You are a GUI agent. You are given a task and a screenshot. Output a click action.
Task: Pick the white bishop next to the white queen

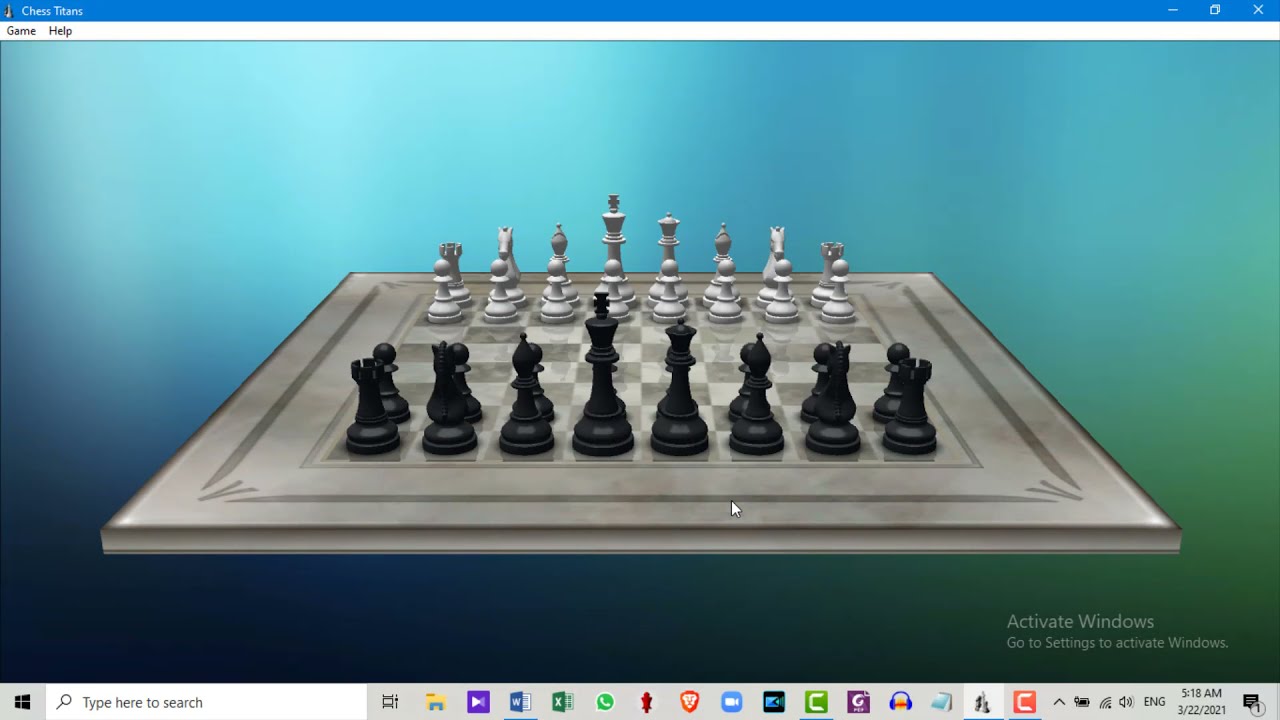coord(723,243)
